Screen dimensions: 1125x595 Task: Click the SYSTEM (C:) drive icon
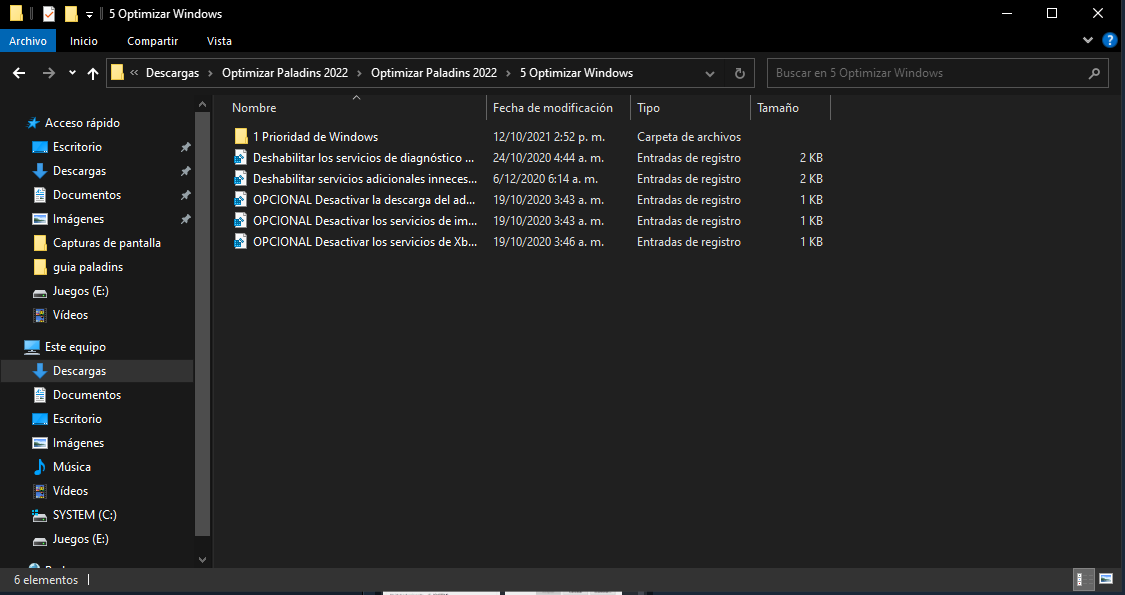pyautogui.click(x=40, y=515)
